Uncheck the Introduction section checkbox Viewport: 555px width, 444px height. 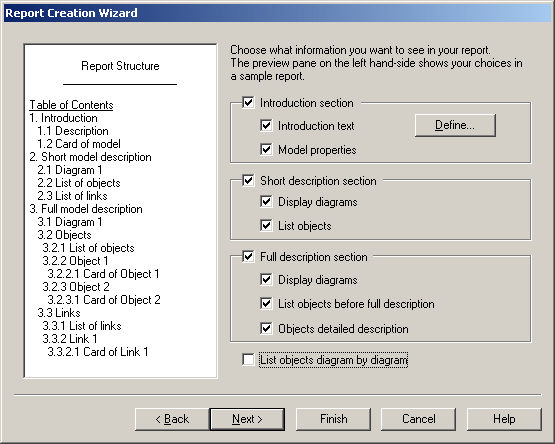[x=248, y=103]
